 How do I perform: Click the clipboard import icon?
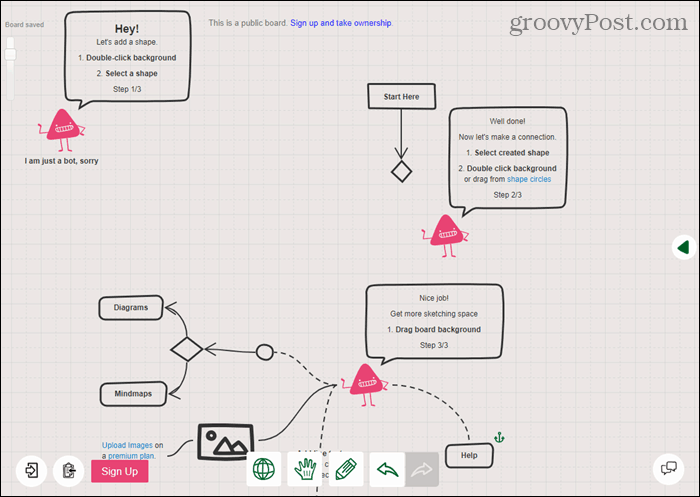(68, 471)
